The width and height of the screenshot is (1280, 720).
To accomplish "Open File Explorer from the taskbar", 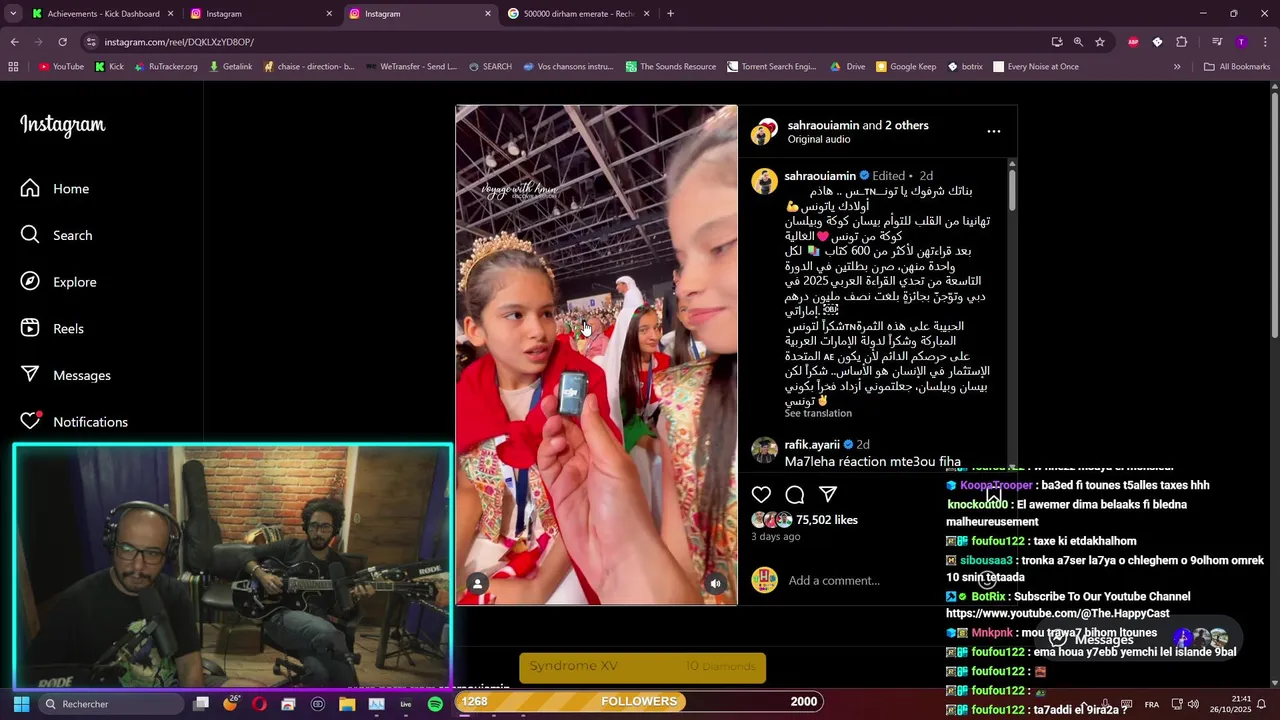I will (x=347, y=704).
